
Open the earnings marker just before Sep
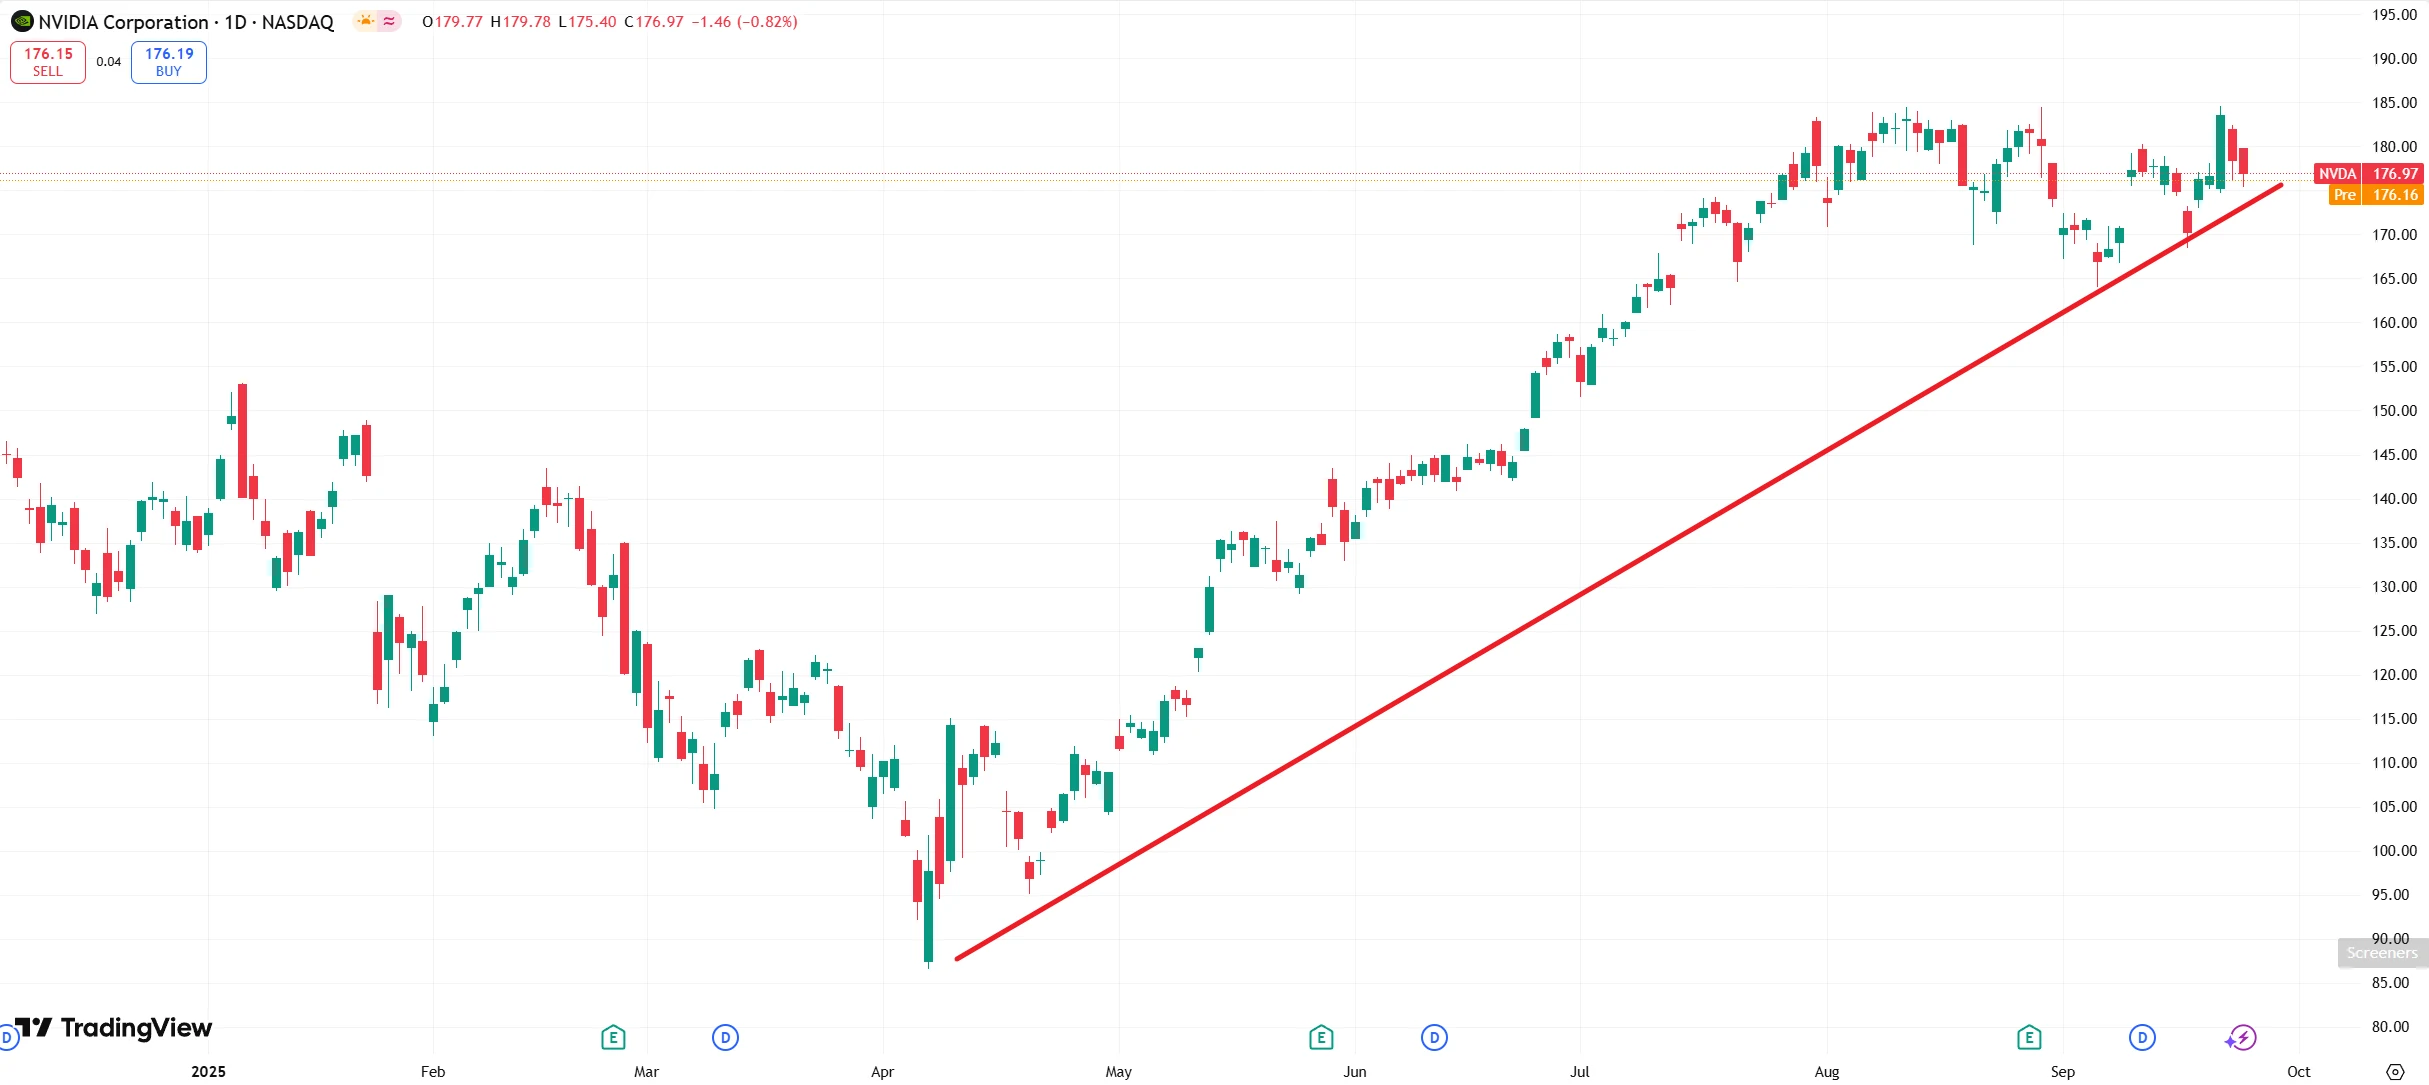point(2029,1038)
